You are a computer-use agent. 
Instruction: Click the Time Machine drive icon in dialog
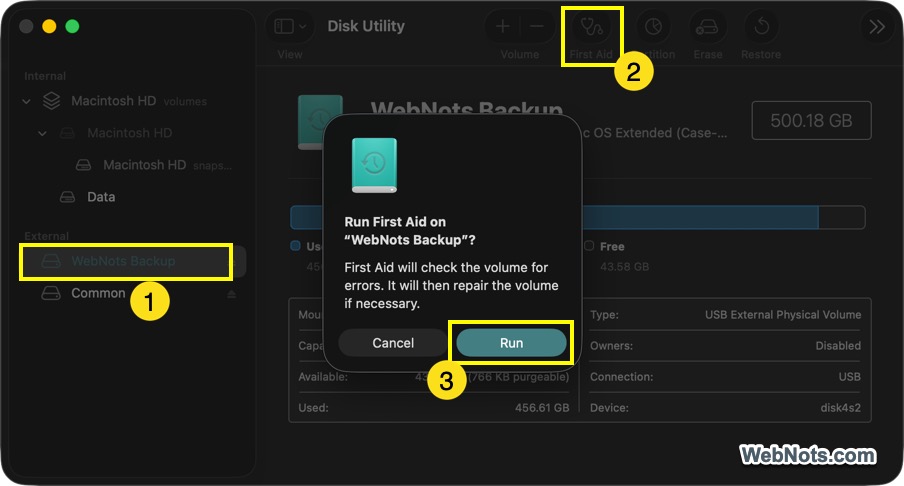tap(374, 165)
